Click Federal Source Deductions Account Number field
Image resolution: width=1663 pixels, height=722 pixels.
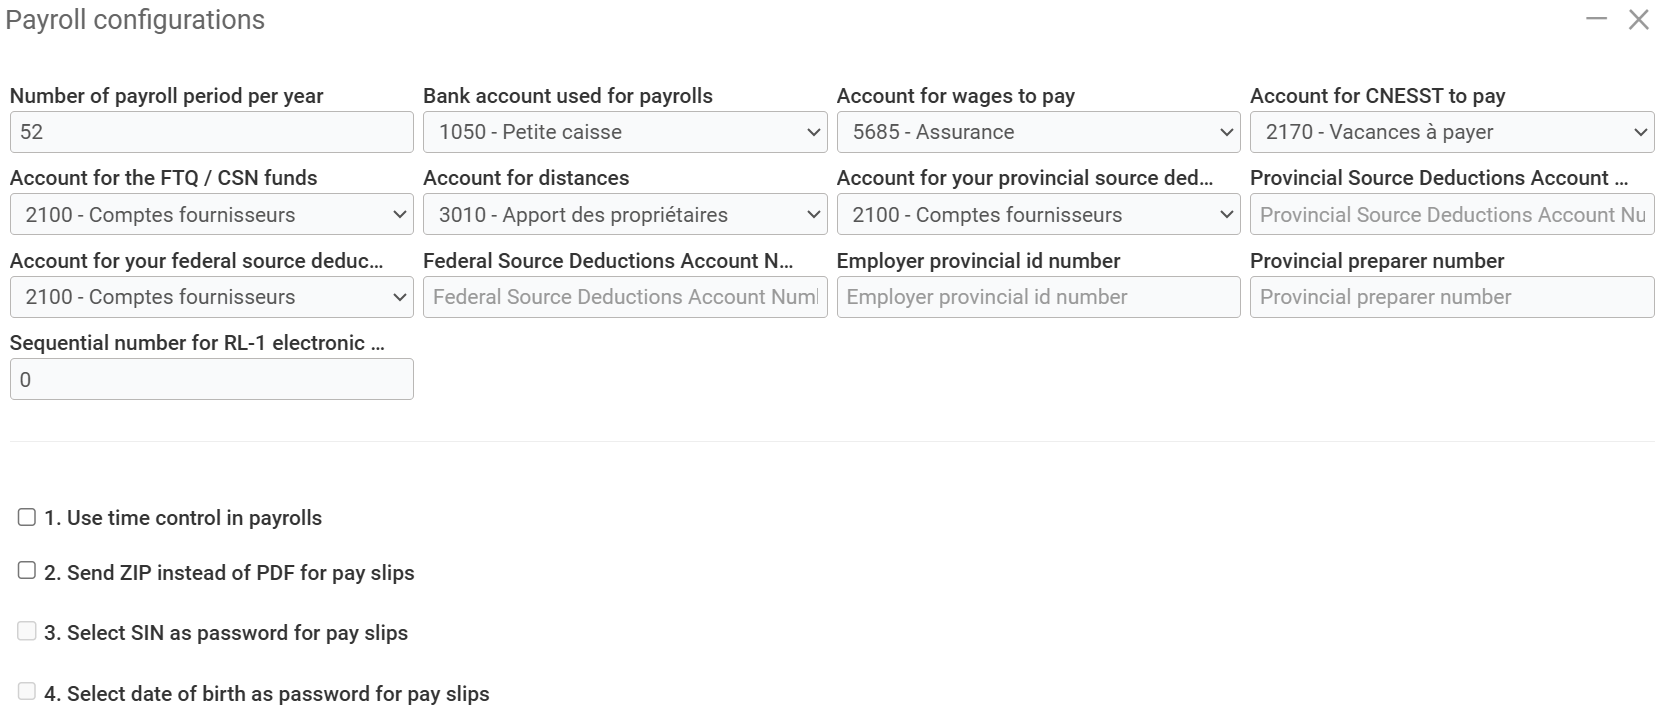pos(625,297)
